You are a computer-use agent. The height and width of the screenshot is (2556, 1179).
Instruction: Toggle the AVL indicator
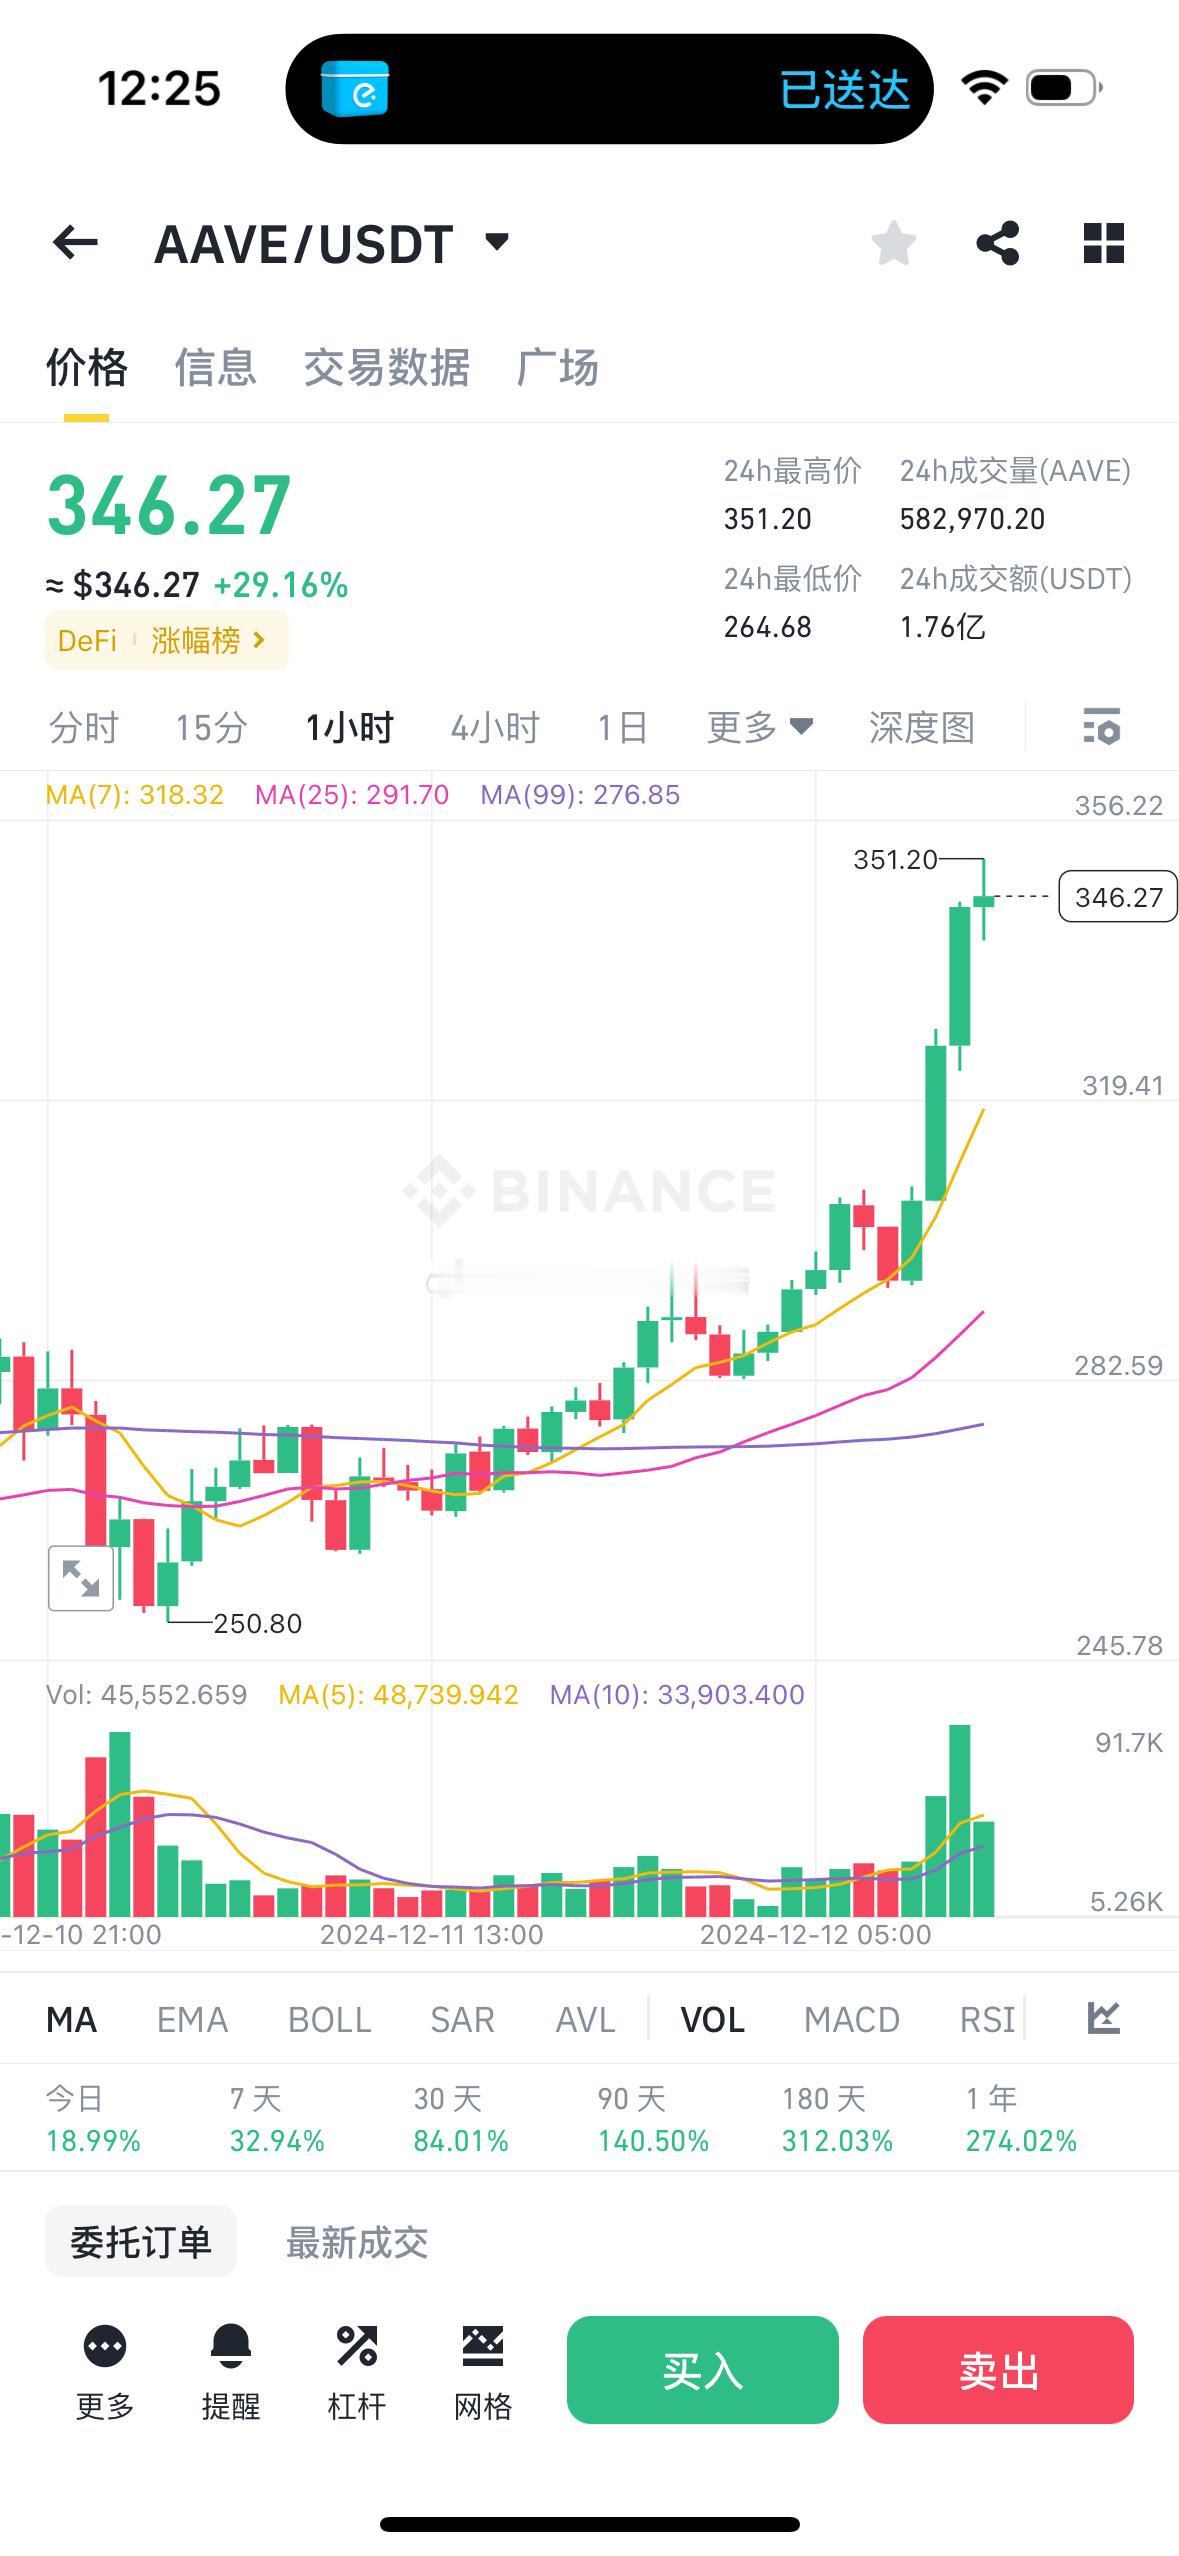coord(586,2019)
